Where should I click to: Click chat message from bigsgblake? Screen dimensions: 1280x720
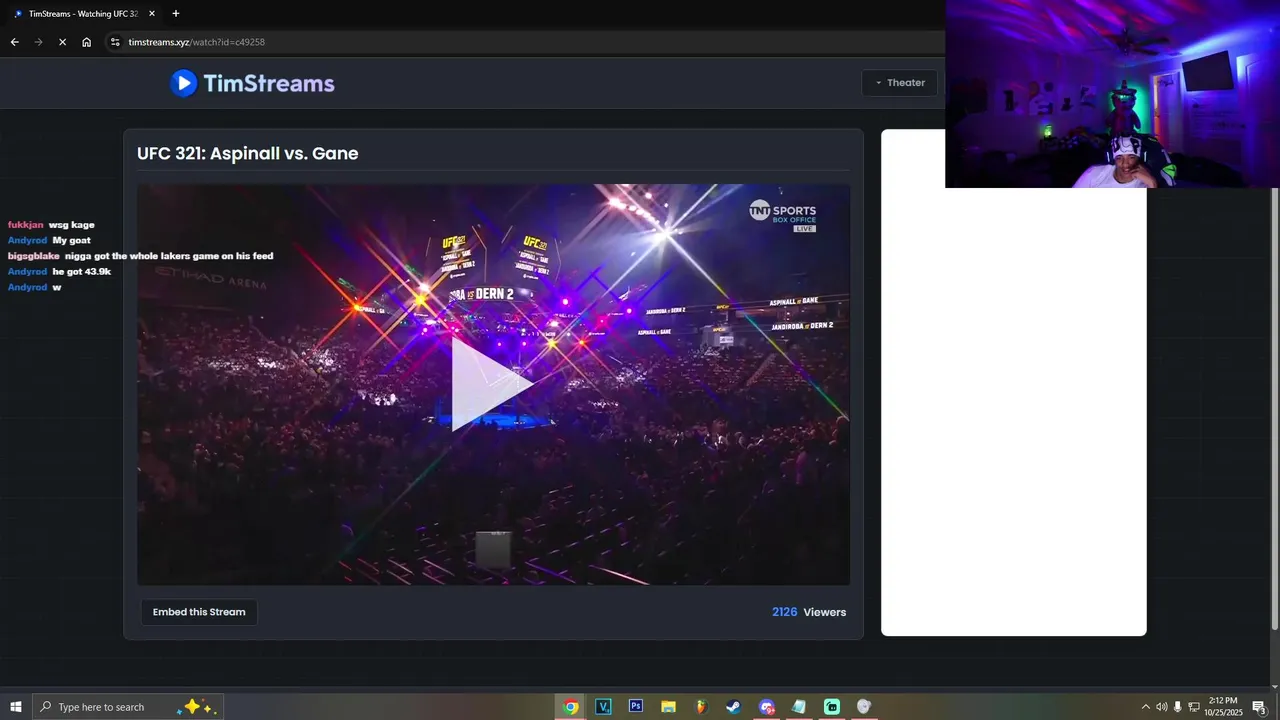point(140,256)
